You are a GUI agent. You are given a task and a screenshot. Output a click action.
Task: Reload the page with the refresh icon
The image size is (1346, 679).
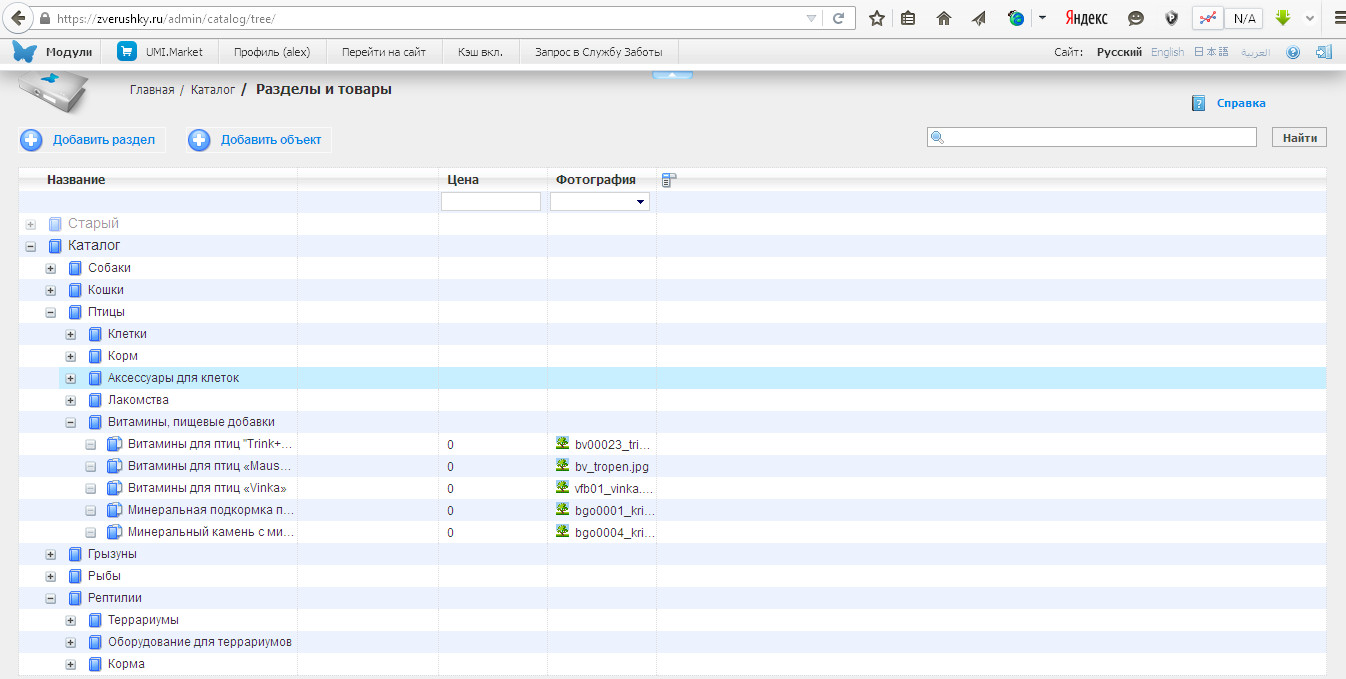coord(837,18)
